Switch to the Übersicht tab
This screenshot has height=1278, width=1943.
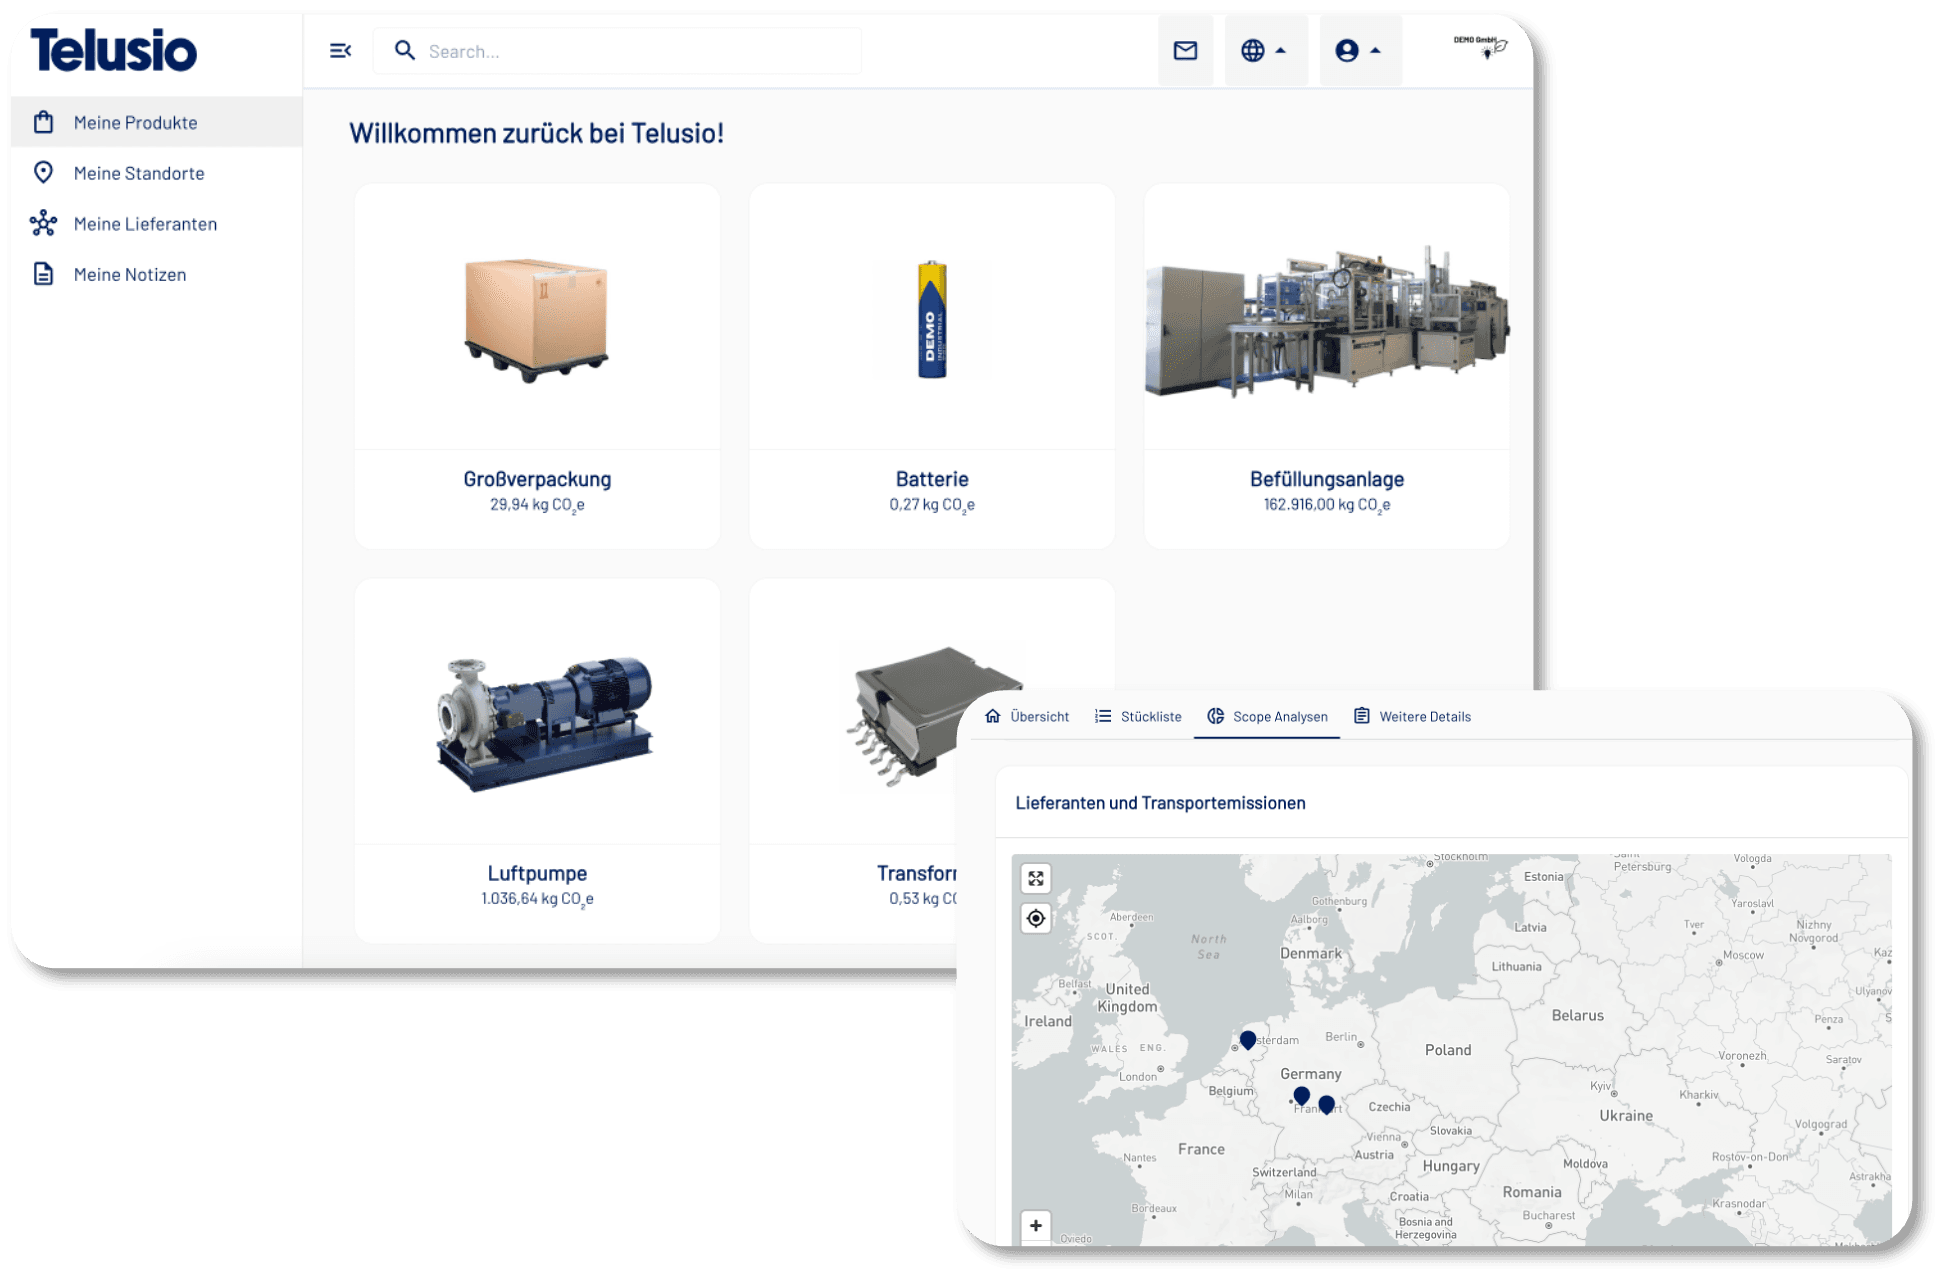pyautogui.click(x=1027, y=716)
